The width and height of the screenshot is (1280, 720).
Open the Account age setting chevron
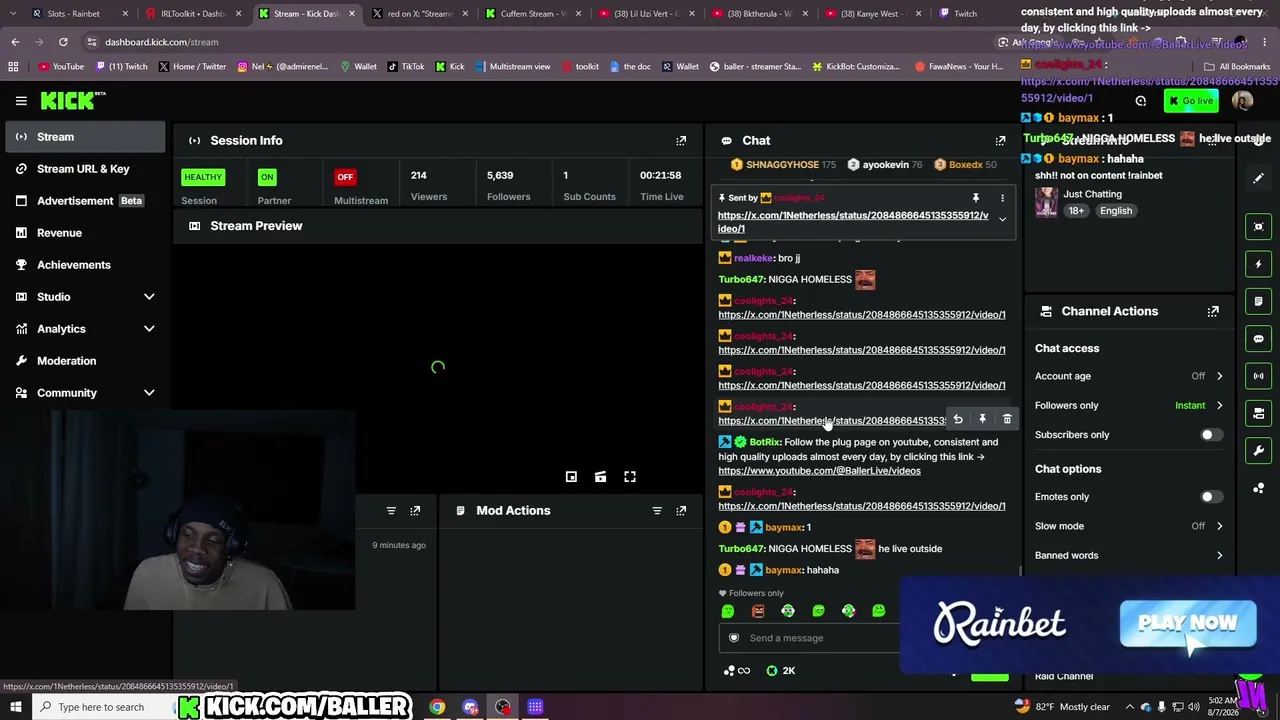coord(1219,376)
